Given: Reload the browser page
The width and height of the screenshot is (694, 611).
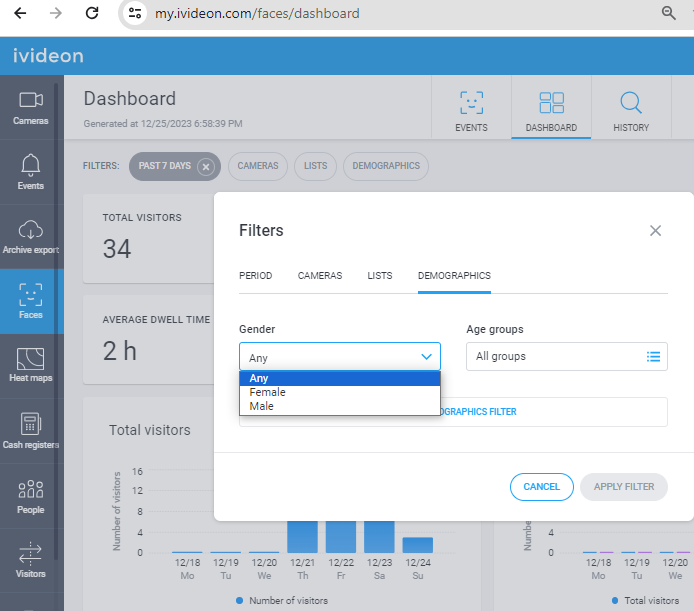Looking at the screenshot, I should [92, 13].
